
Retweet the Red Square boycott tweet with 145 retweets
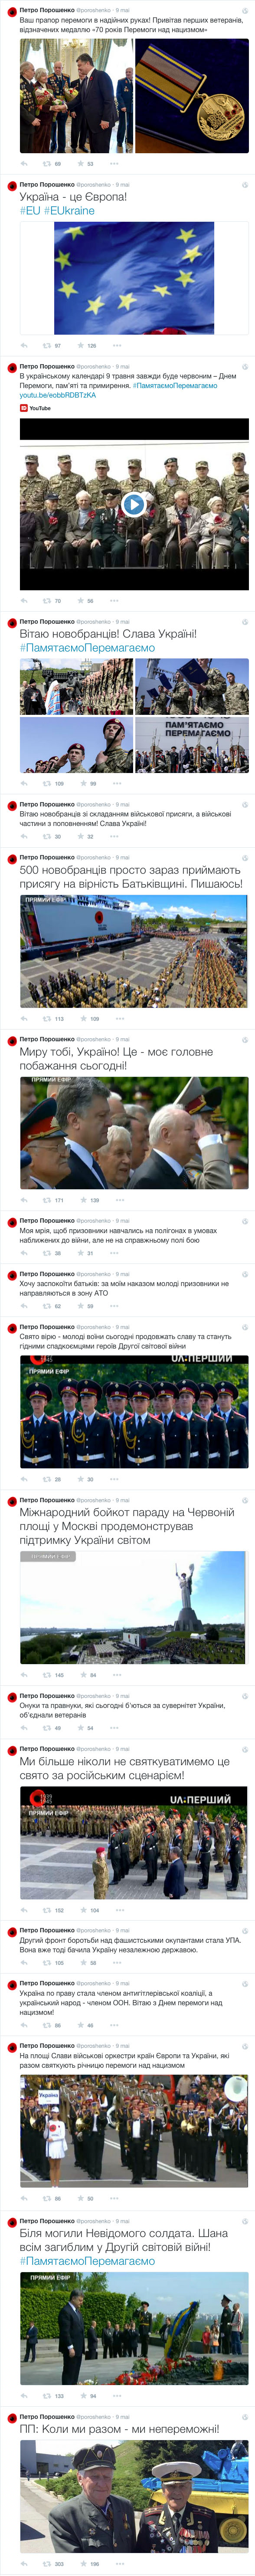pos(46,1675)
